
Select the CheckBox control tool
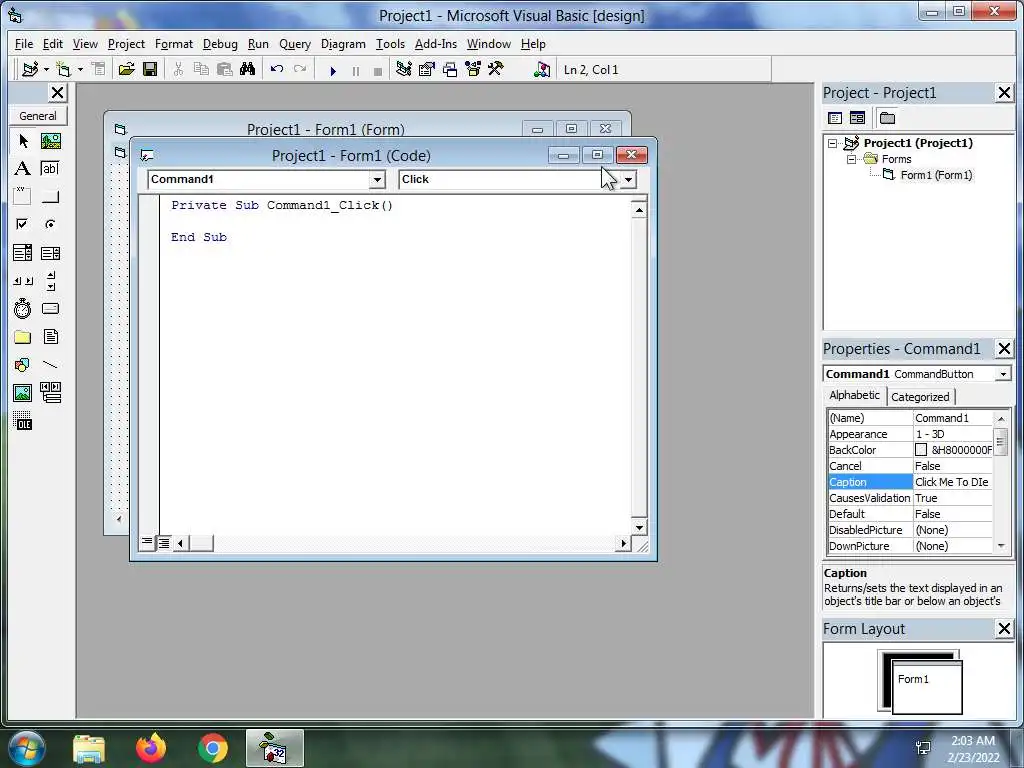23,224
